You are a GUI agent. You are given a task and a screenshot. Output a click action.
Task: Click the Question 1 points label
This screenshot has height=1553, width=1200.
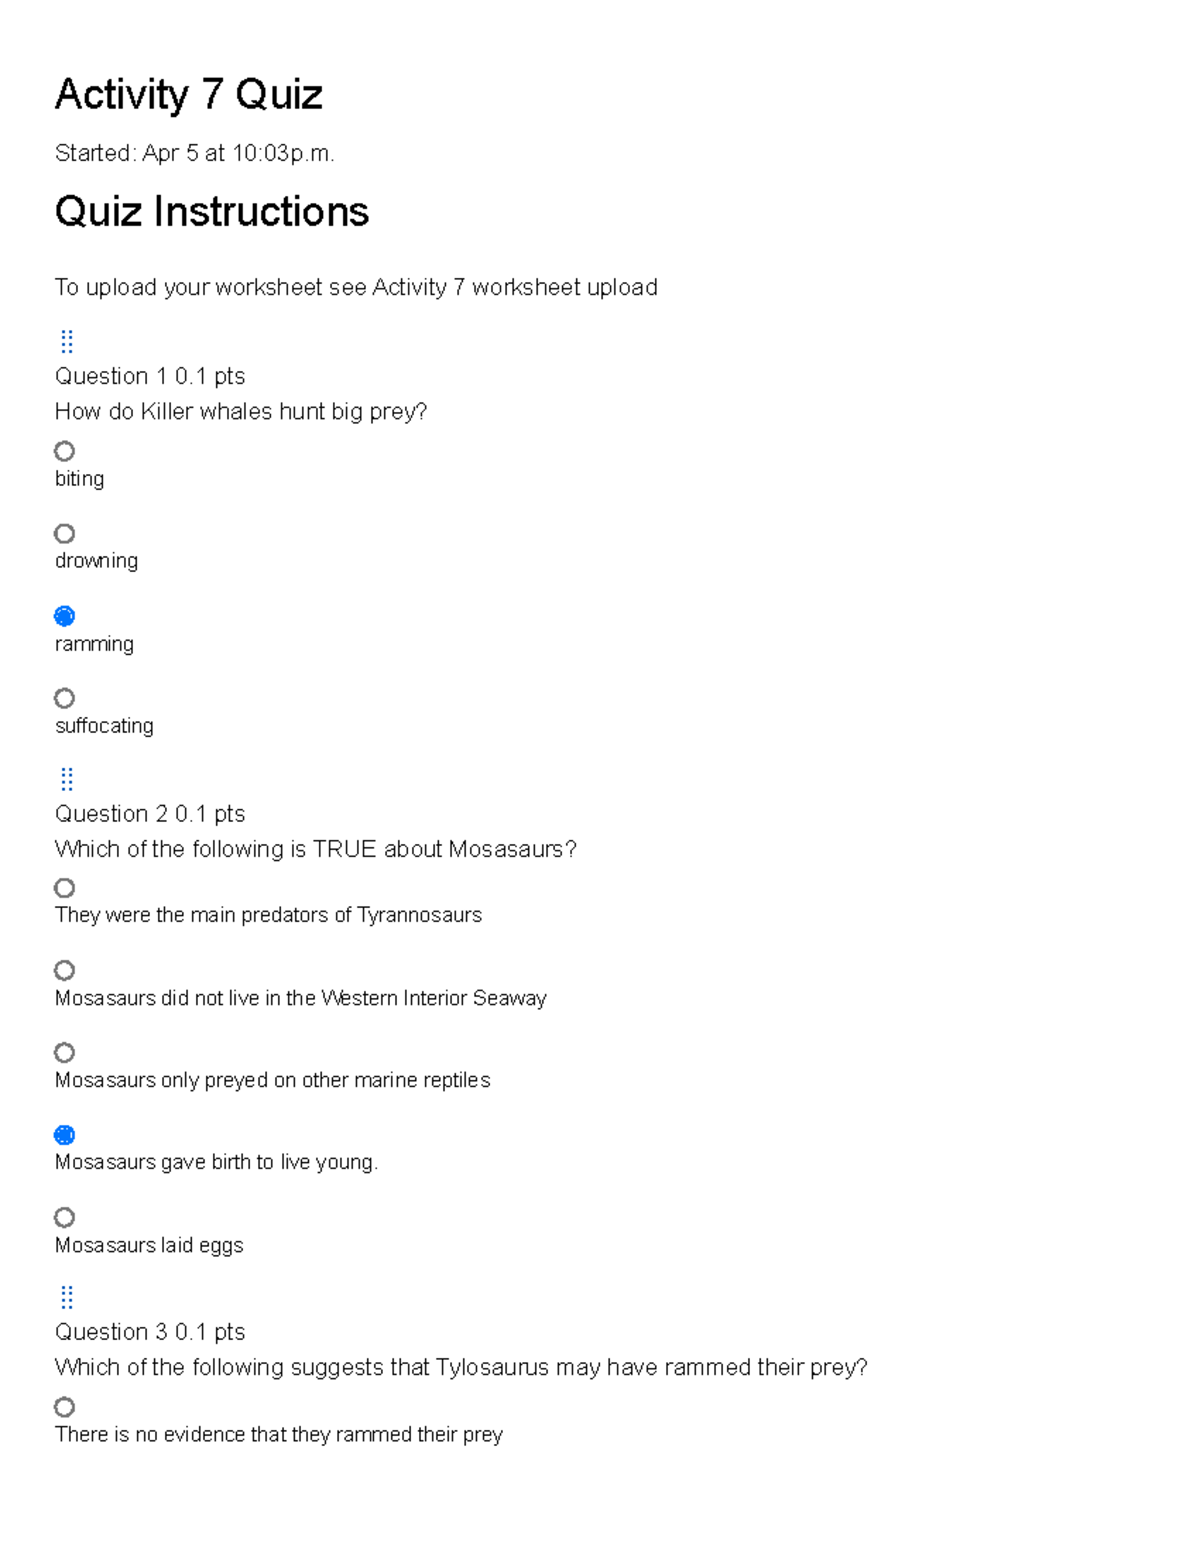(x=150, y=376)
